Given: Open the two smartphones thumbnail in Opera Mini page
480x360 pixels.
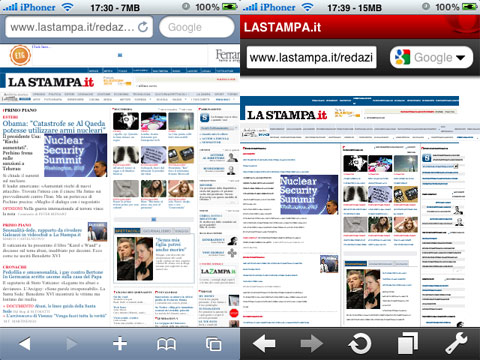Looking at the screenshot, I should coord(406,194).
